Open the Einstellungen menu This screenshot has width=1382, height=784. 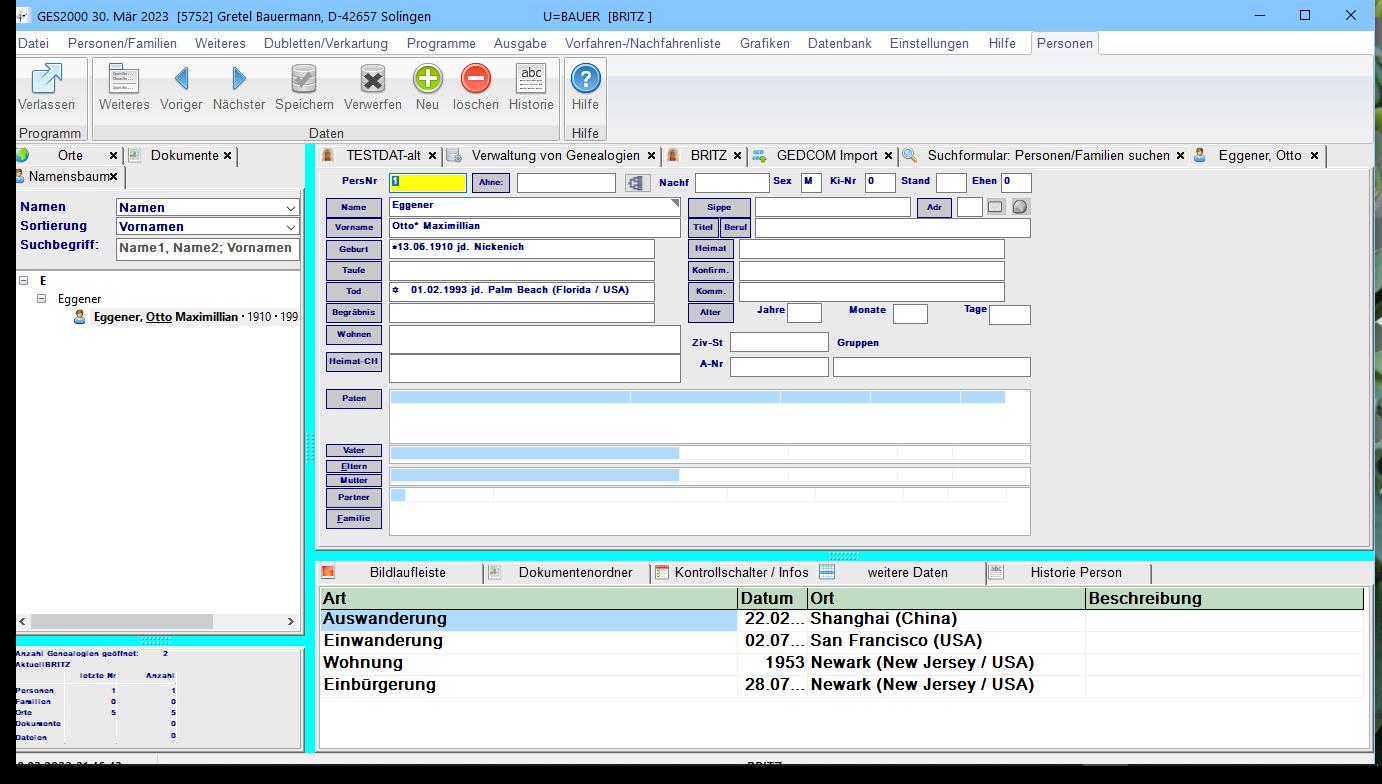coord(929,43)
